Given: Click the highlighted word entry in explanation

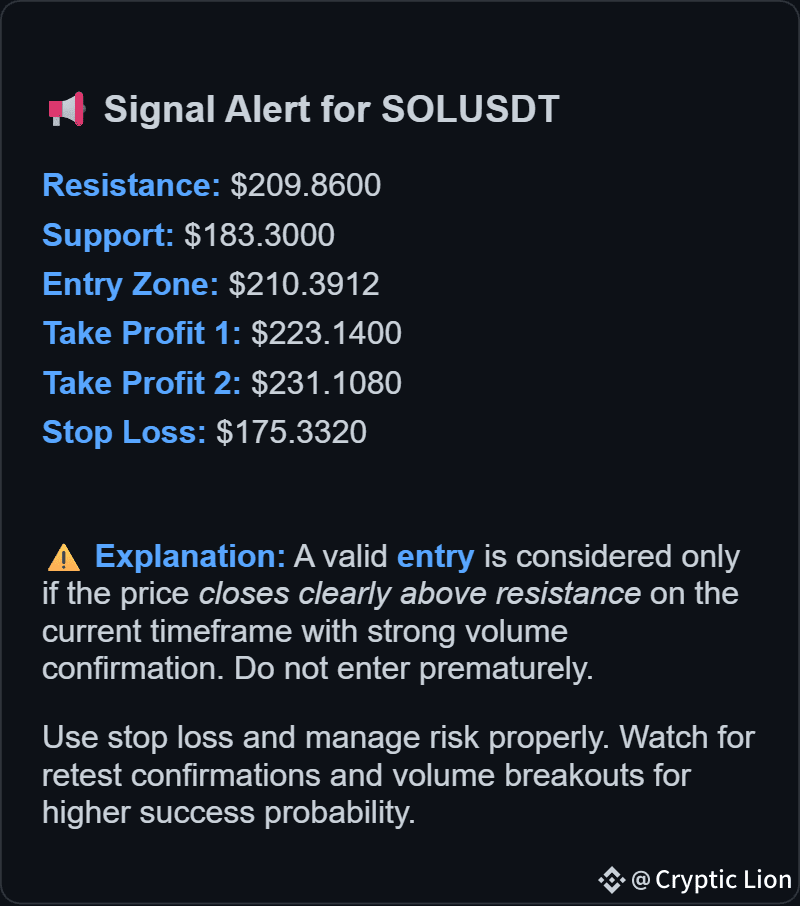Looking at the screenshot, I should point(436,557).
